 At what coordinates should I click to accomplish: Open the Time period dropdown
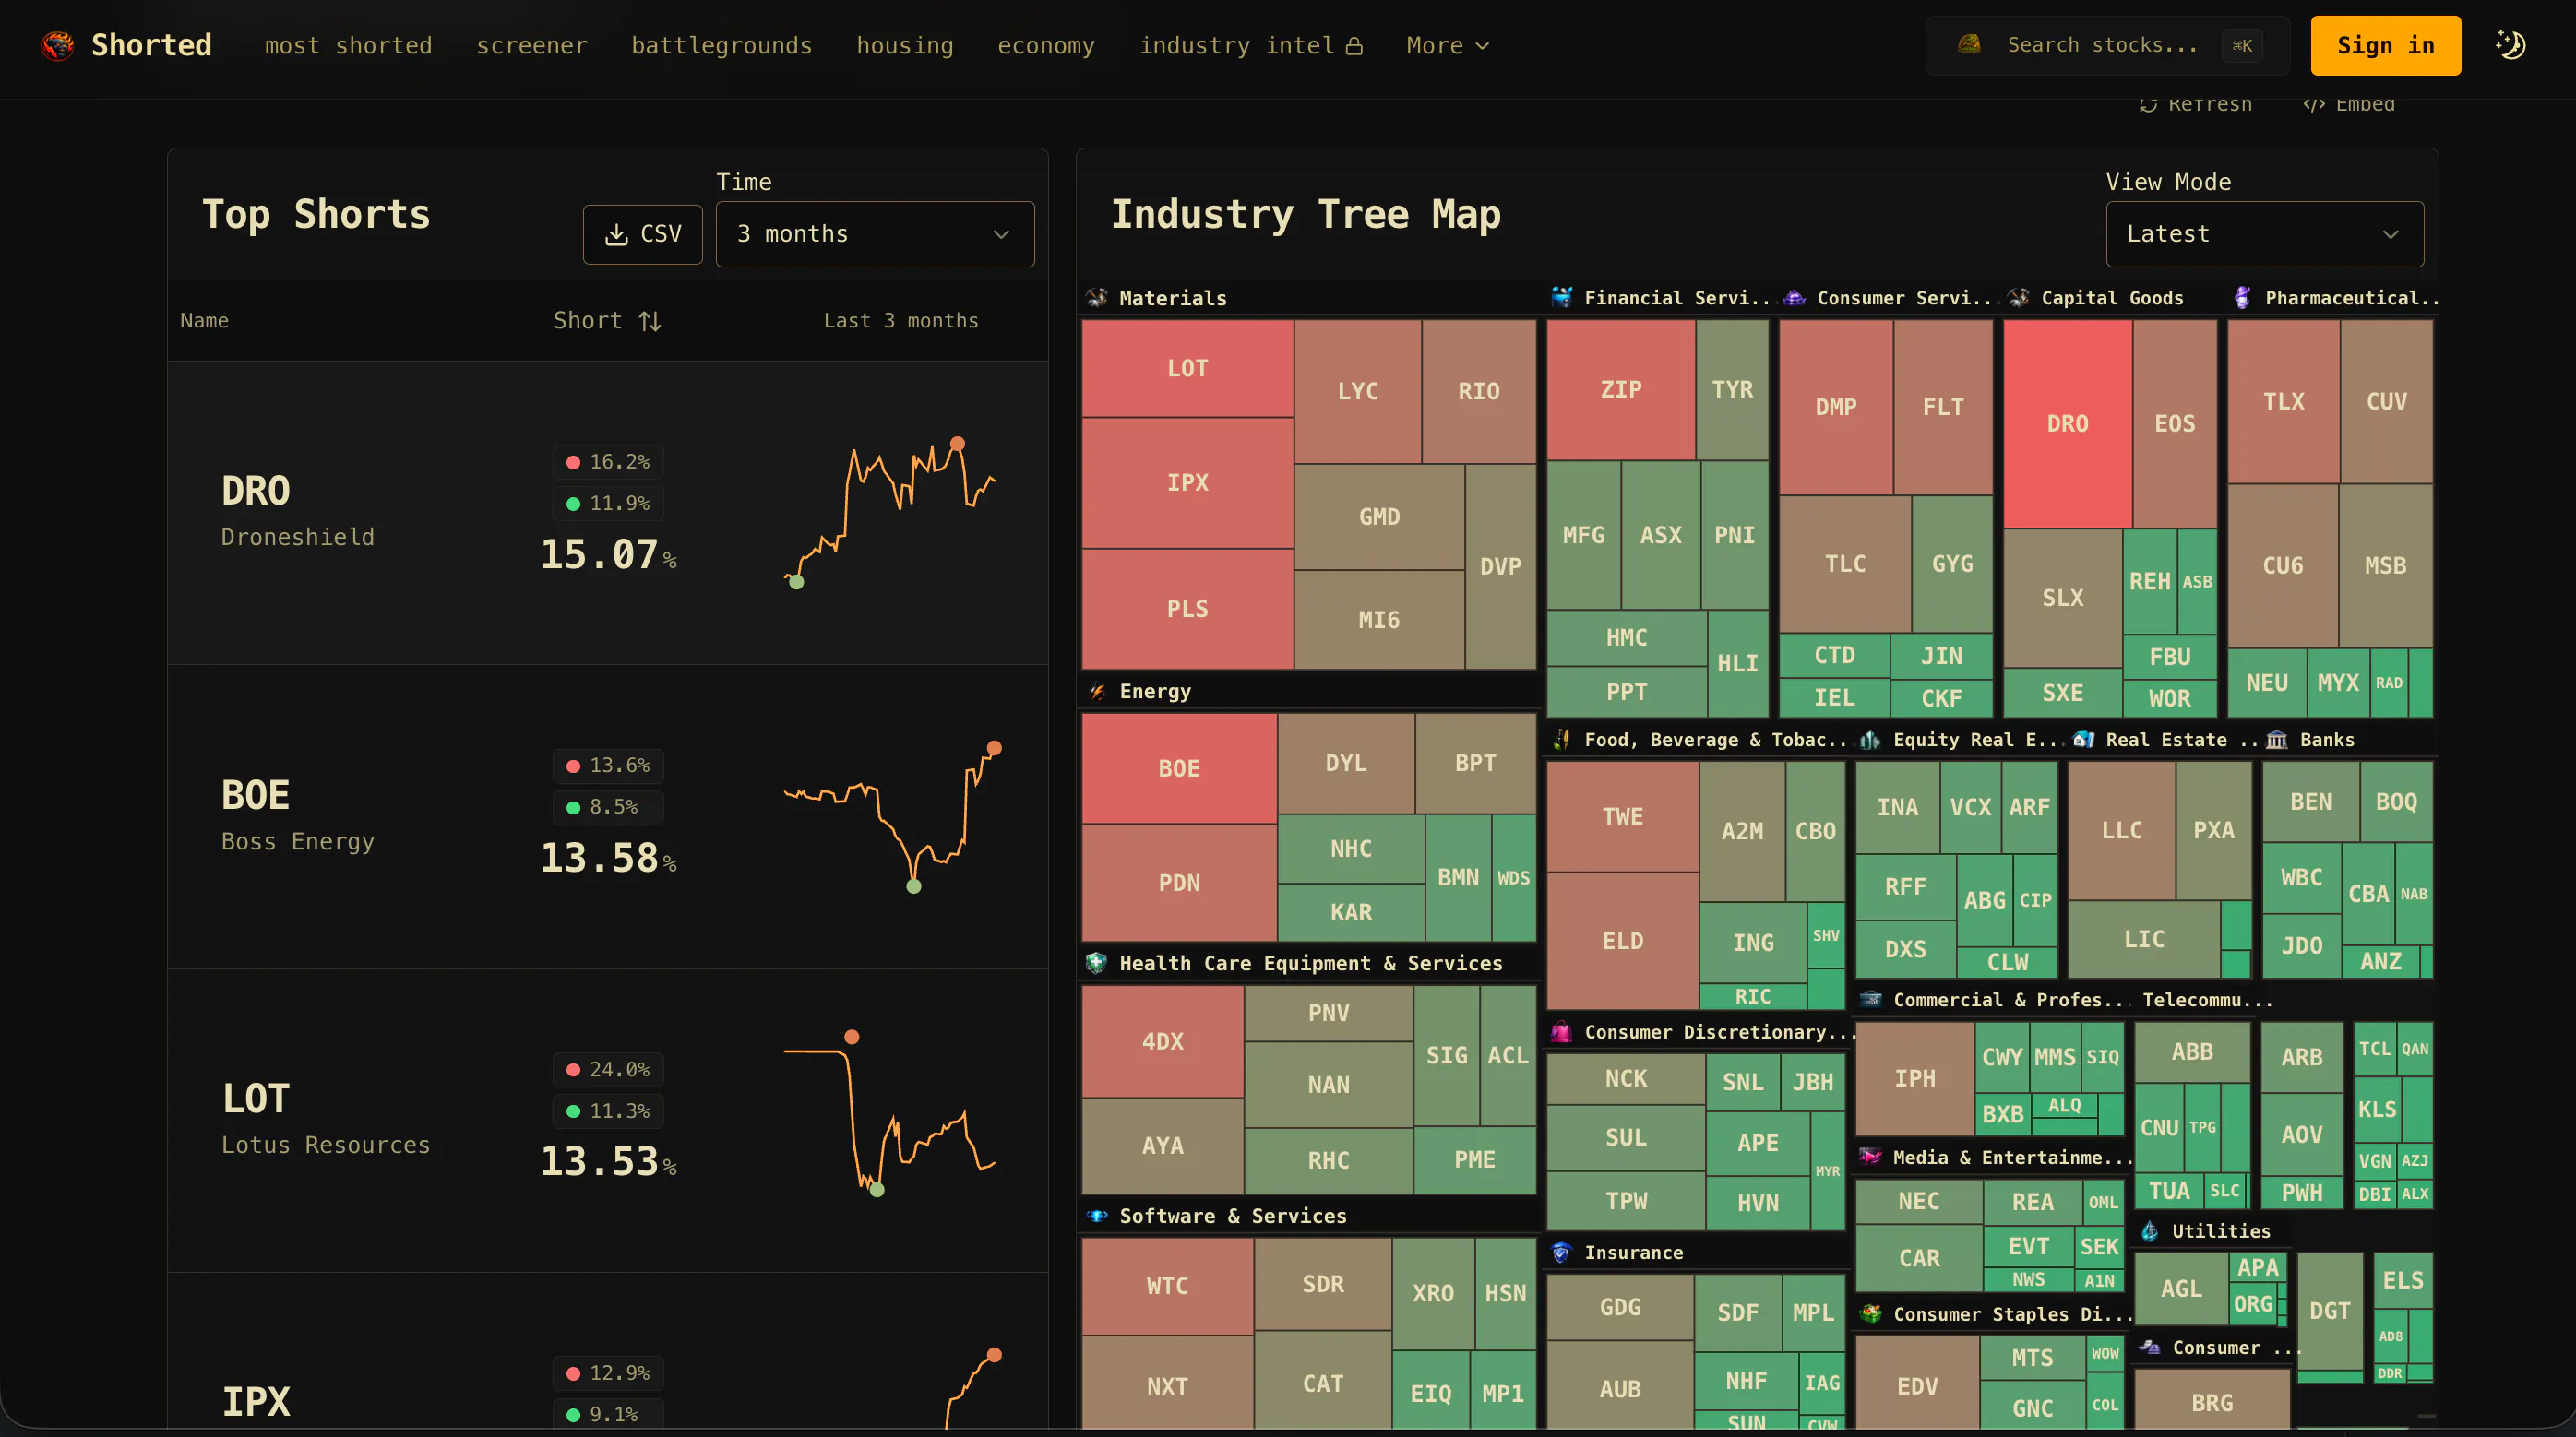click(875, 234)
